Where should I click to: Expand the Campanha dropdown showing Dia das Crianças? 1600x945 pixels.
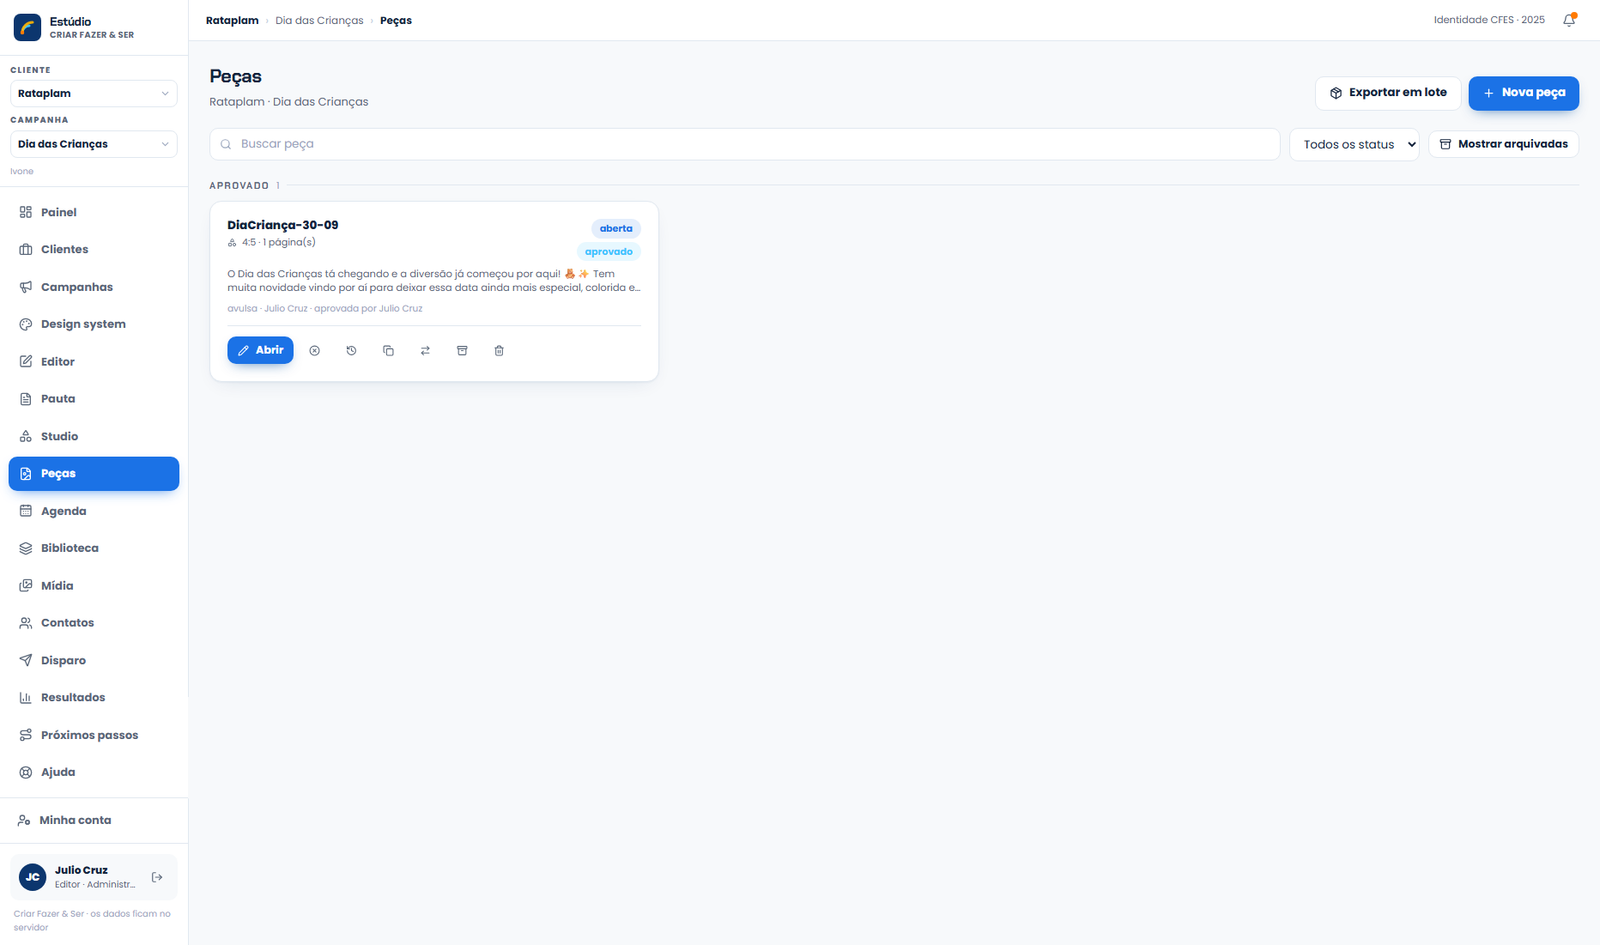(x=94, y=144)
